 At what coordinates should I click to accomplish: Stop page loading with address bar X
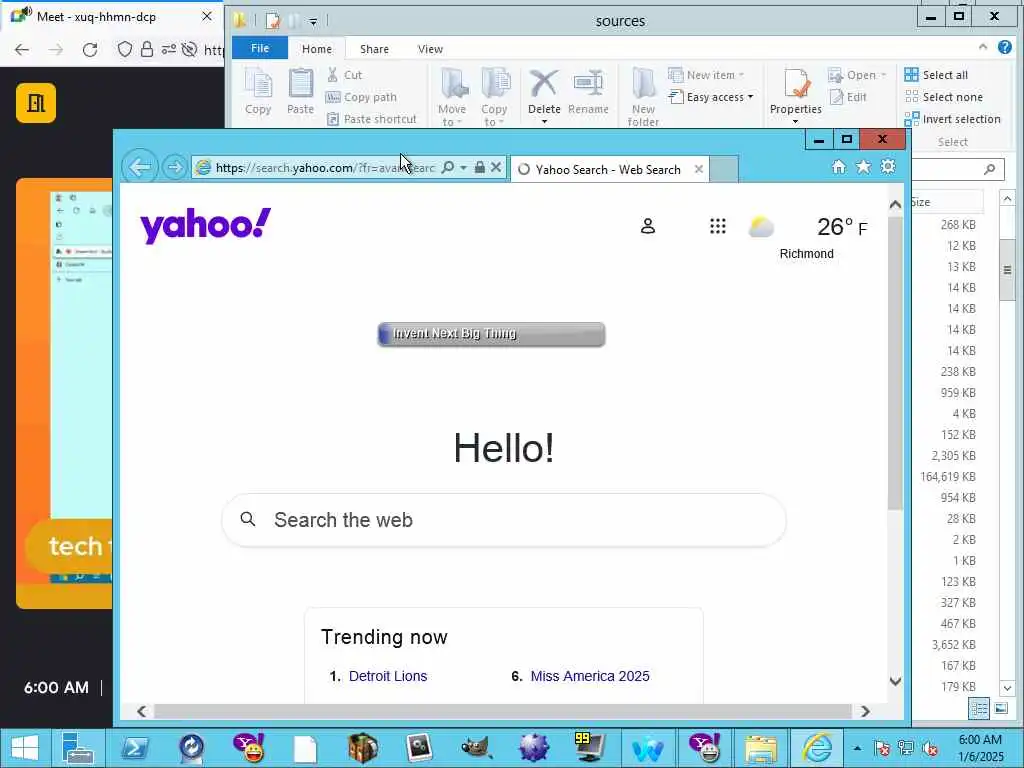[x=496, y=168]
